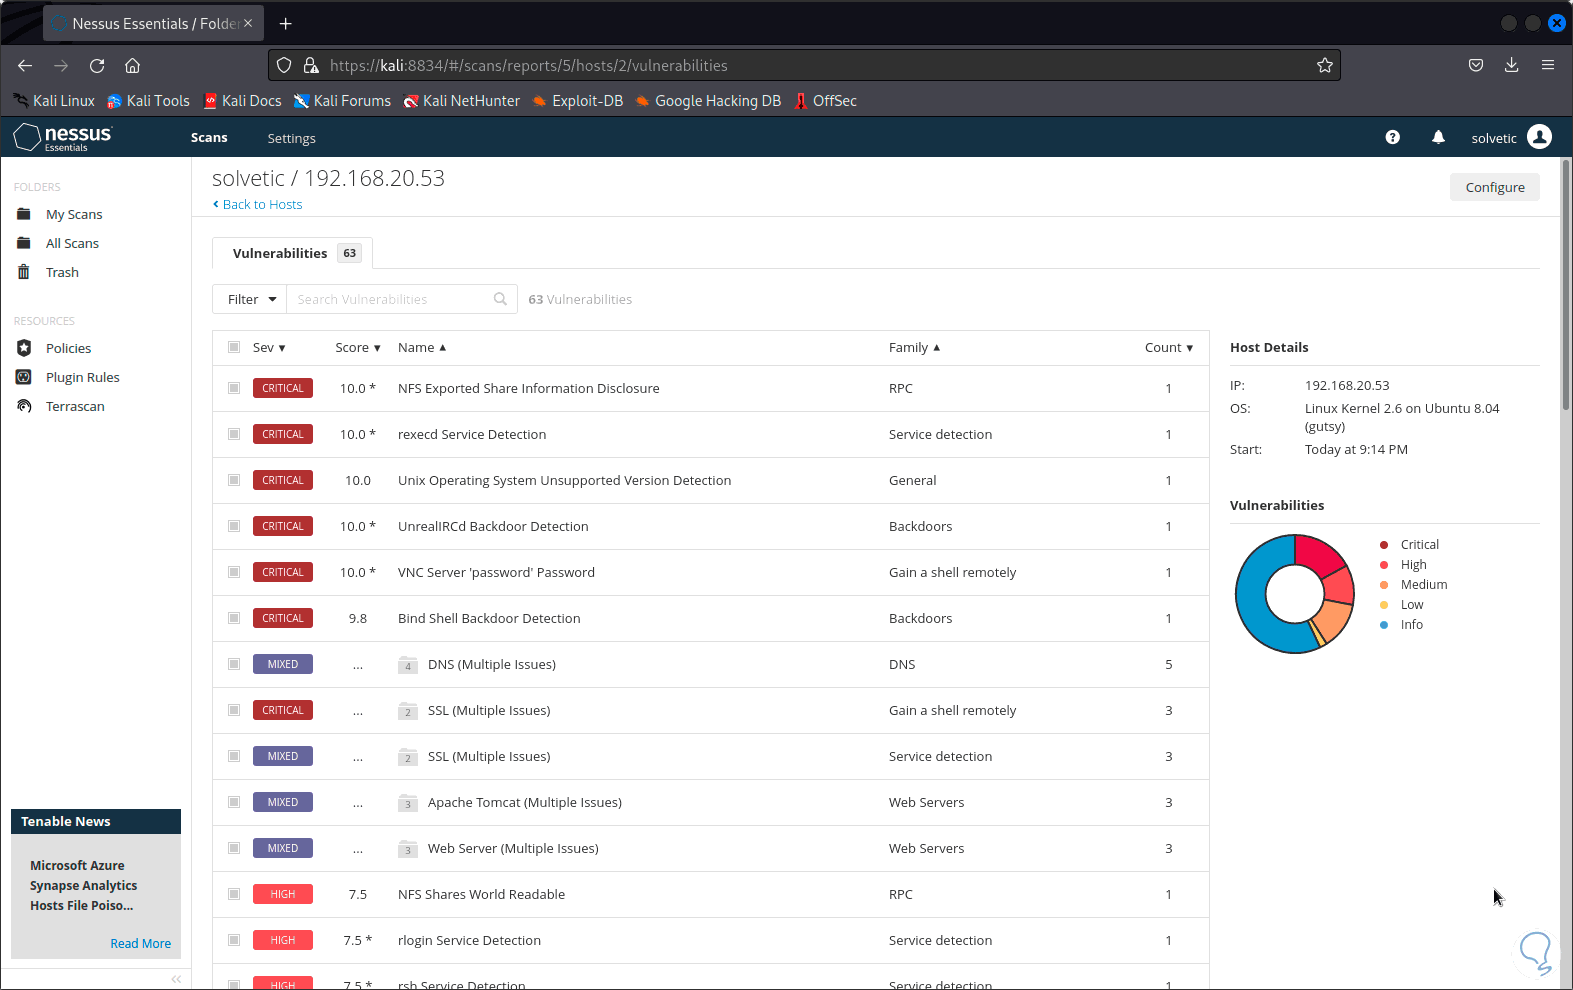The width and height of the screenshot is (1573, 990).
Task: Expand the mixed SSL (Multiple Issues) group
Action: [408, 757]
